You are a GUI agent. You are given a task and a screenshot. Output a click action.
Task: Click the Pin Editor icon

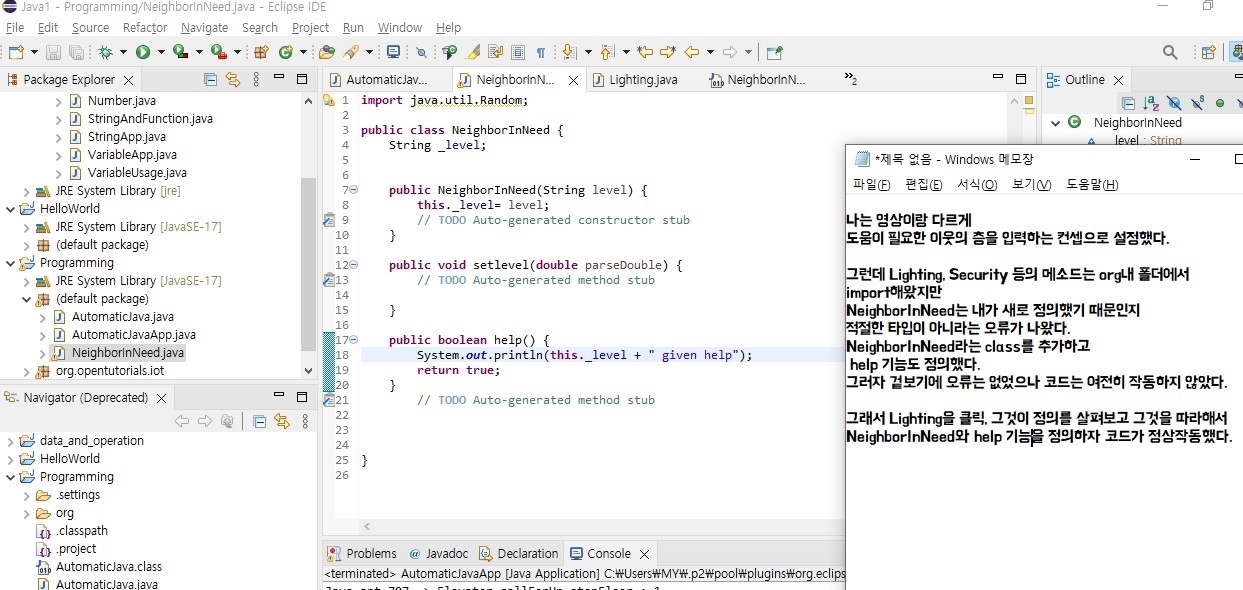[x=774, y=52]
